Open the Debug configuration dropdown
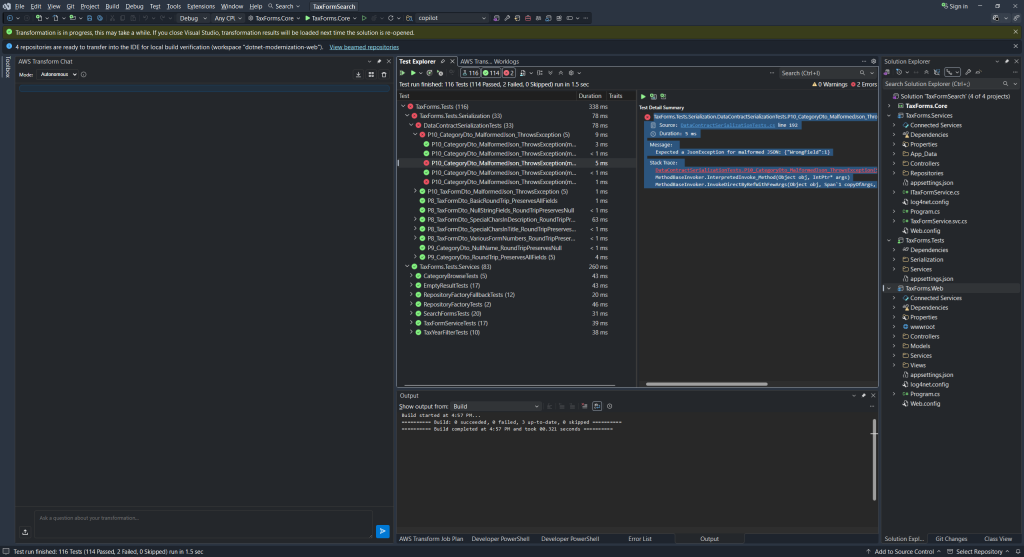 point(193,18)
